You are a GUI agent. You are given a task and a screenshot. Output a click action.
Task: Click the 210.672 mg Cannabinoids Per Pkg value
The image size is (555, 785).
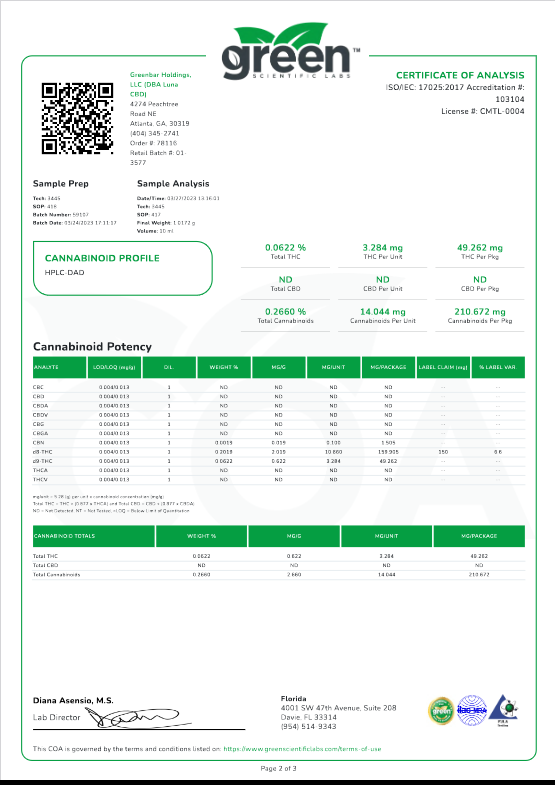coord(479,311)
